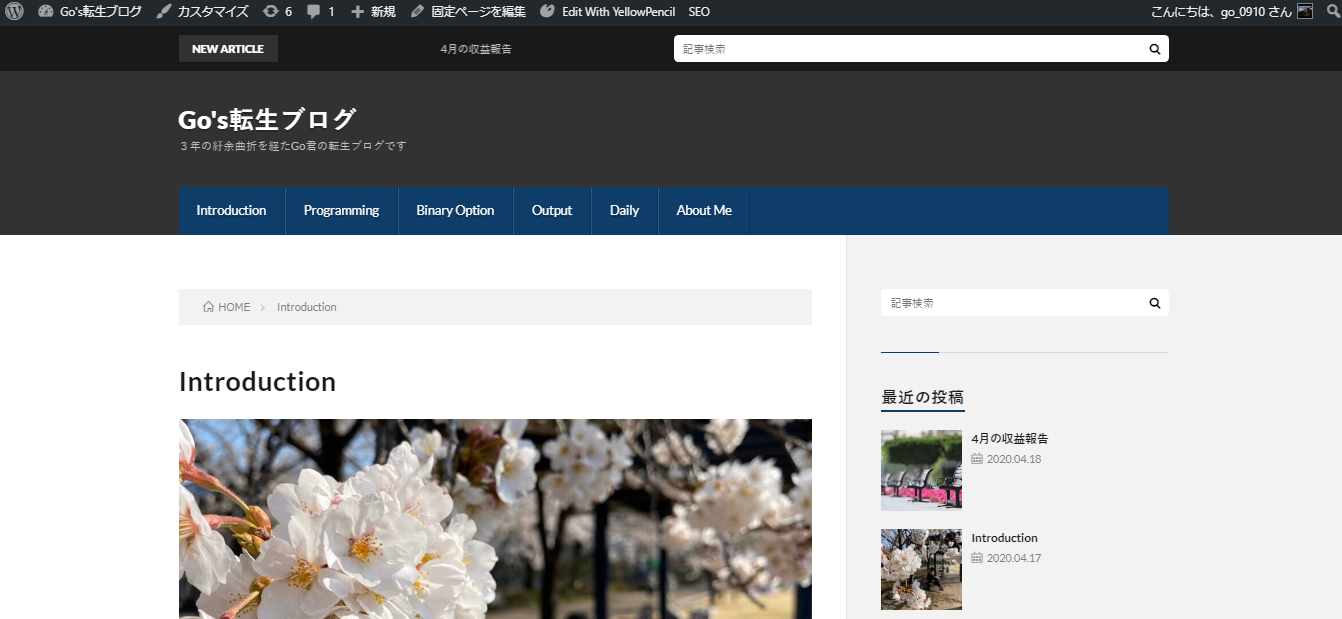The height and width of the screenshot is (619, 1342).
Task: Open Go's転生ブログ admin bar menu
Action: [x=101, y=12]
